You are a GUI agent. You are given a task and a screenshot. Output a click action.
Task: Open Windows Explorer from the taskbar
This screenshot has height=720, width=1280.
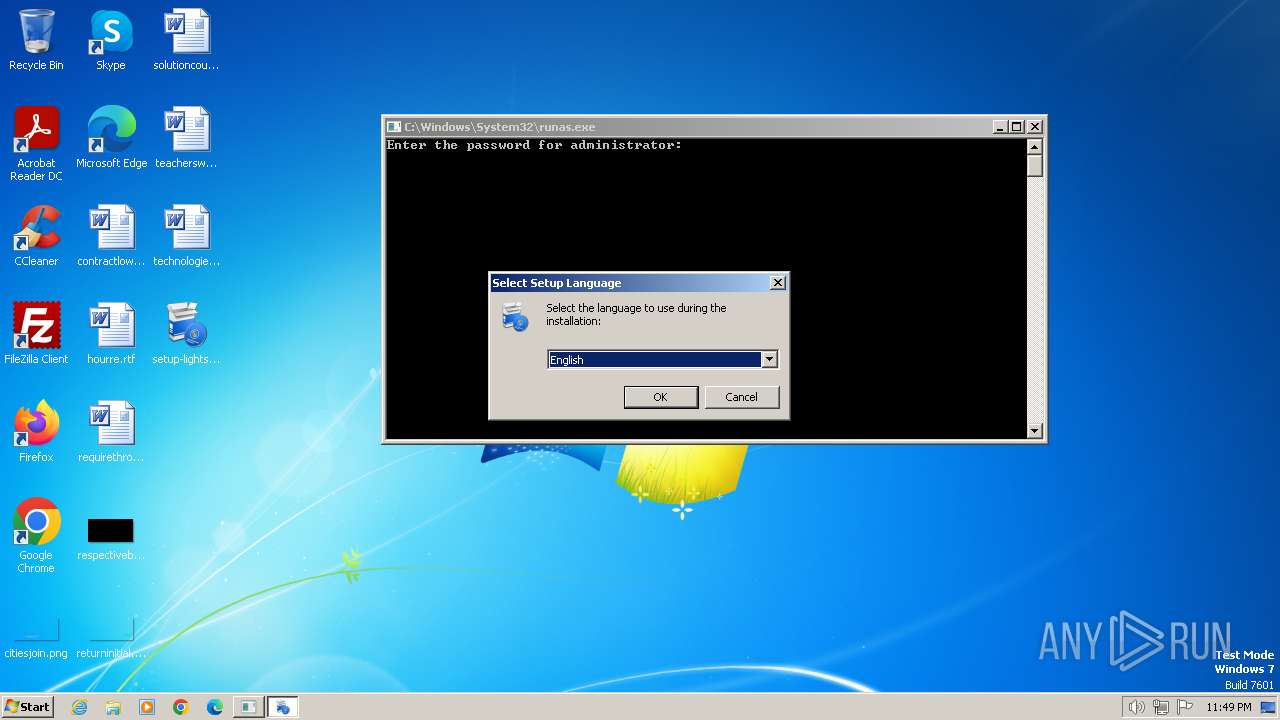pos(113,707)
